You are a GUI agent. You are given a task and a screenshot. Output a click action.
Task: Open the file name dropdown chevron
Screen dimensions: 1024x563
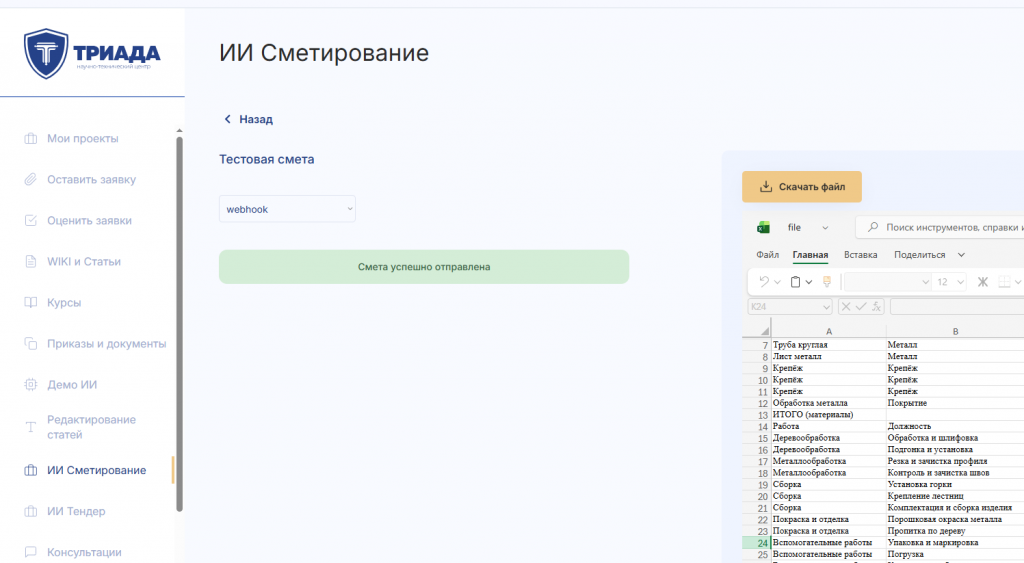825,228
